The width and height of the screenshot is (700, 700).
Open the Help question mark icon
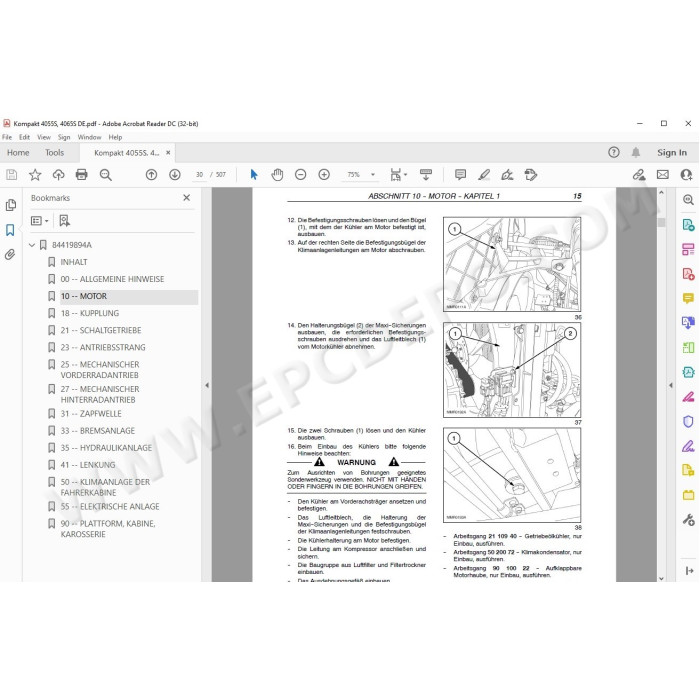(614, 152)
